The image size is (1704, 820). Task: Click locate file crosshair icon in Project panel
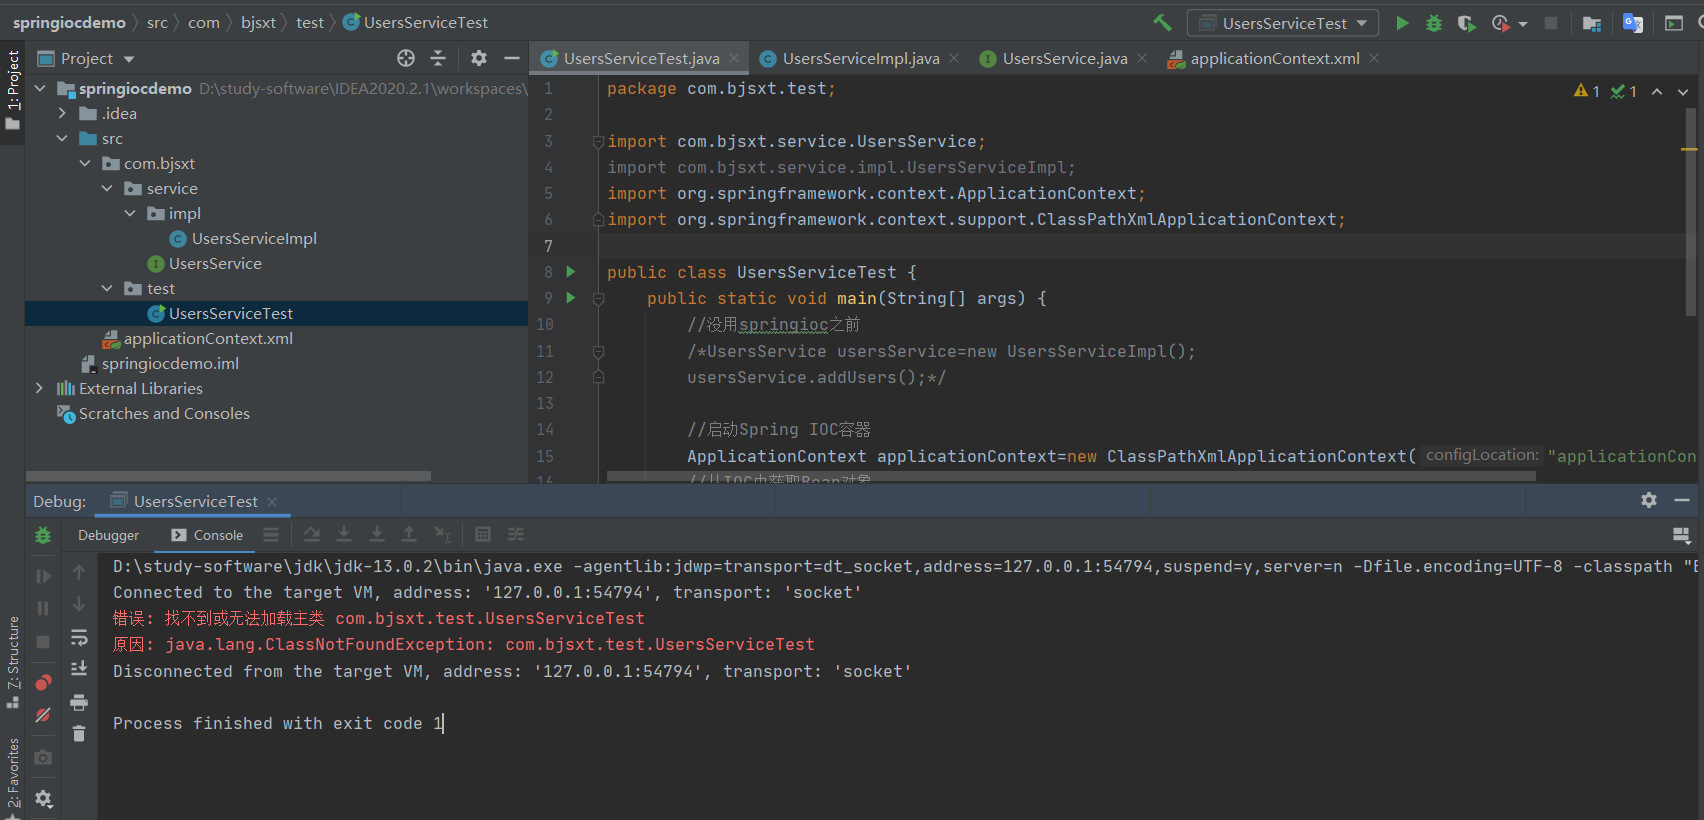pyautogui.click(x=406, y=58)
